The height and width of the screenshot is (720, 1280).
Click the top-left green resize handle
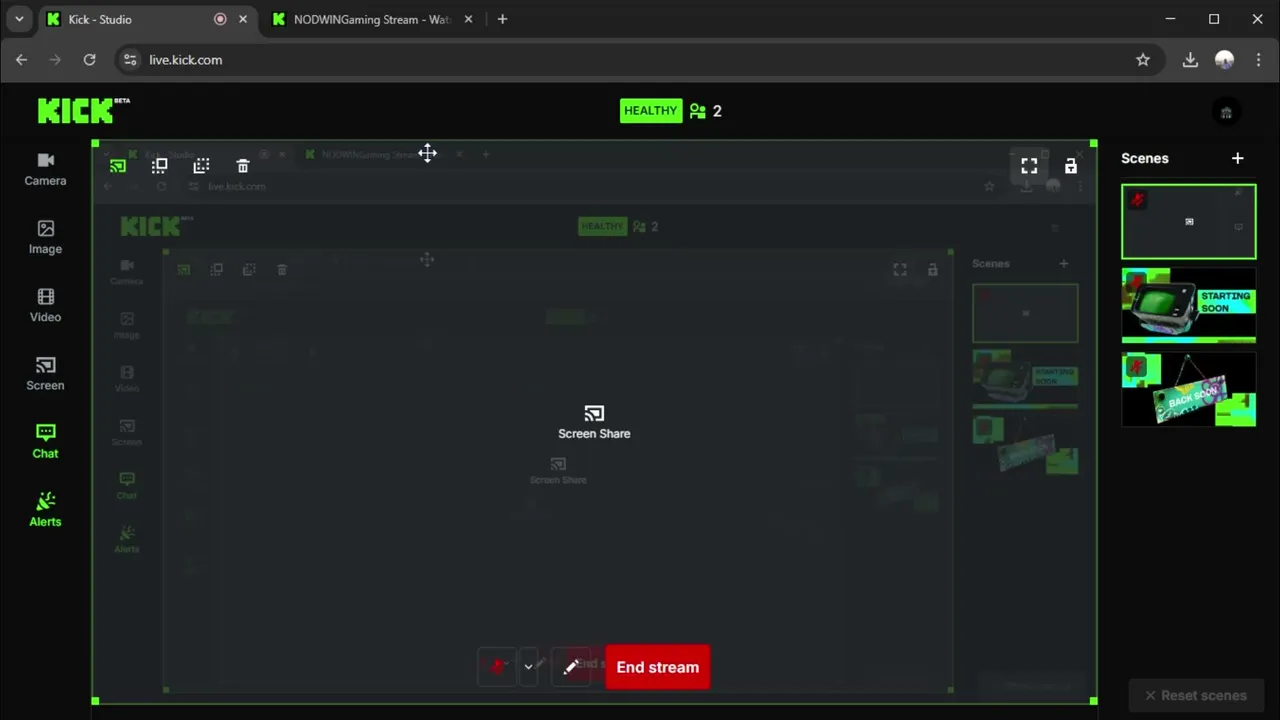[95, 144]
